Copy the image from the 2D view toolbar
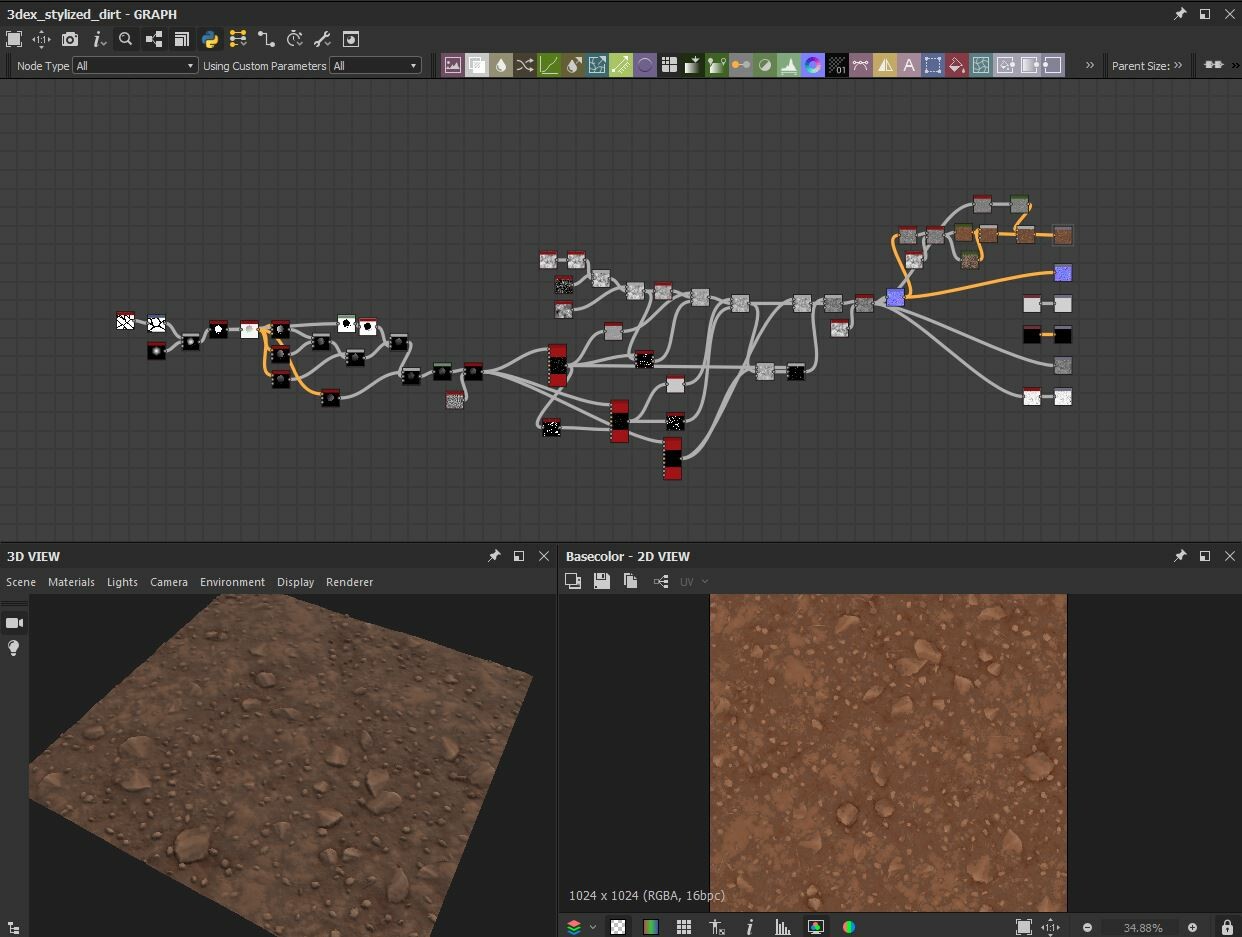 coord(630,581)
